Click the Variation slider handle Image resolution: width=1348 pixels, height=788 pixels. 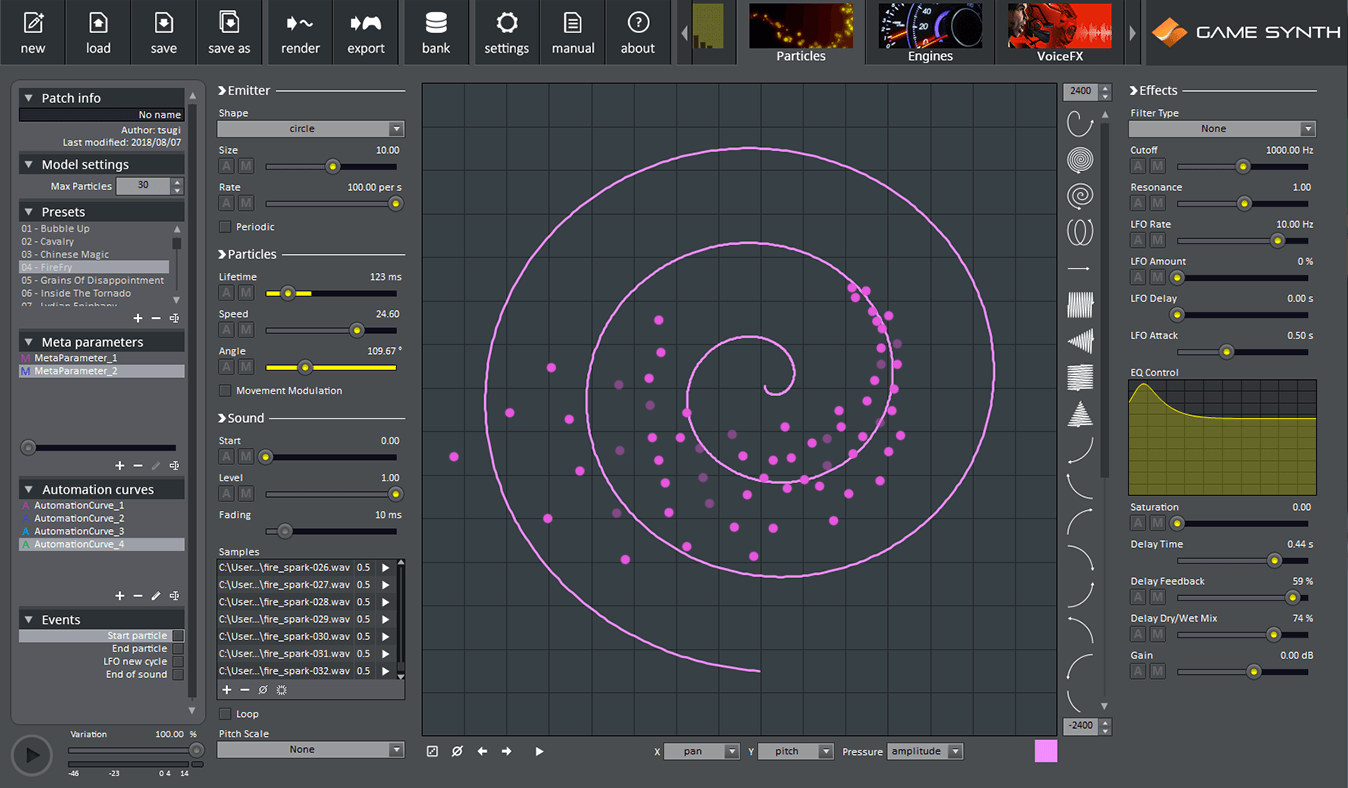click(x=196, y=750)
